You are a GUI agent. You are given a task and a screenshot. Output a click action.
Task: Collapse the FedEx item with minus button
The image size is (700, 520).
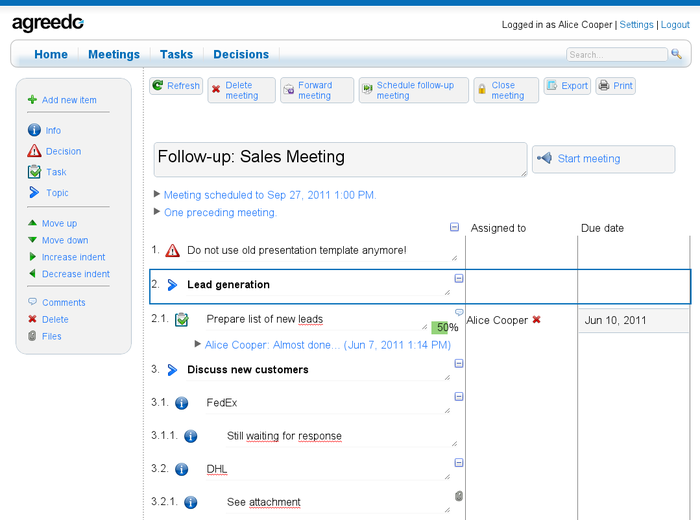pos(459,396)
